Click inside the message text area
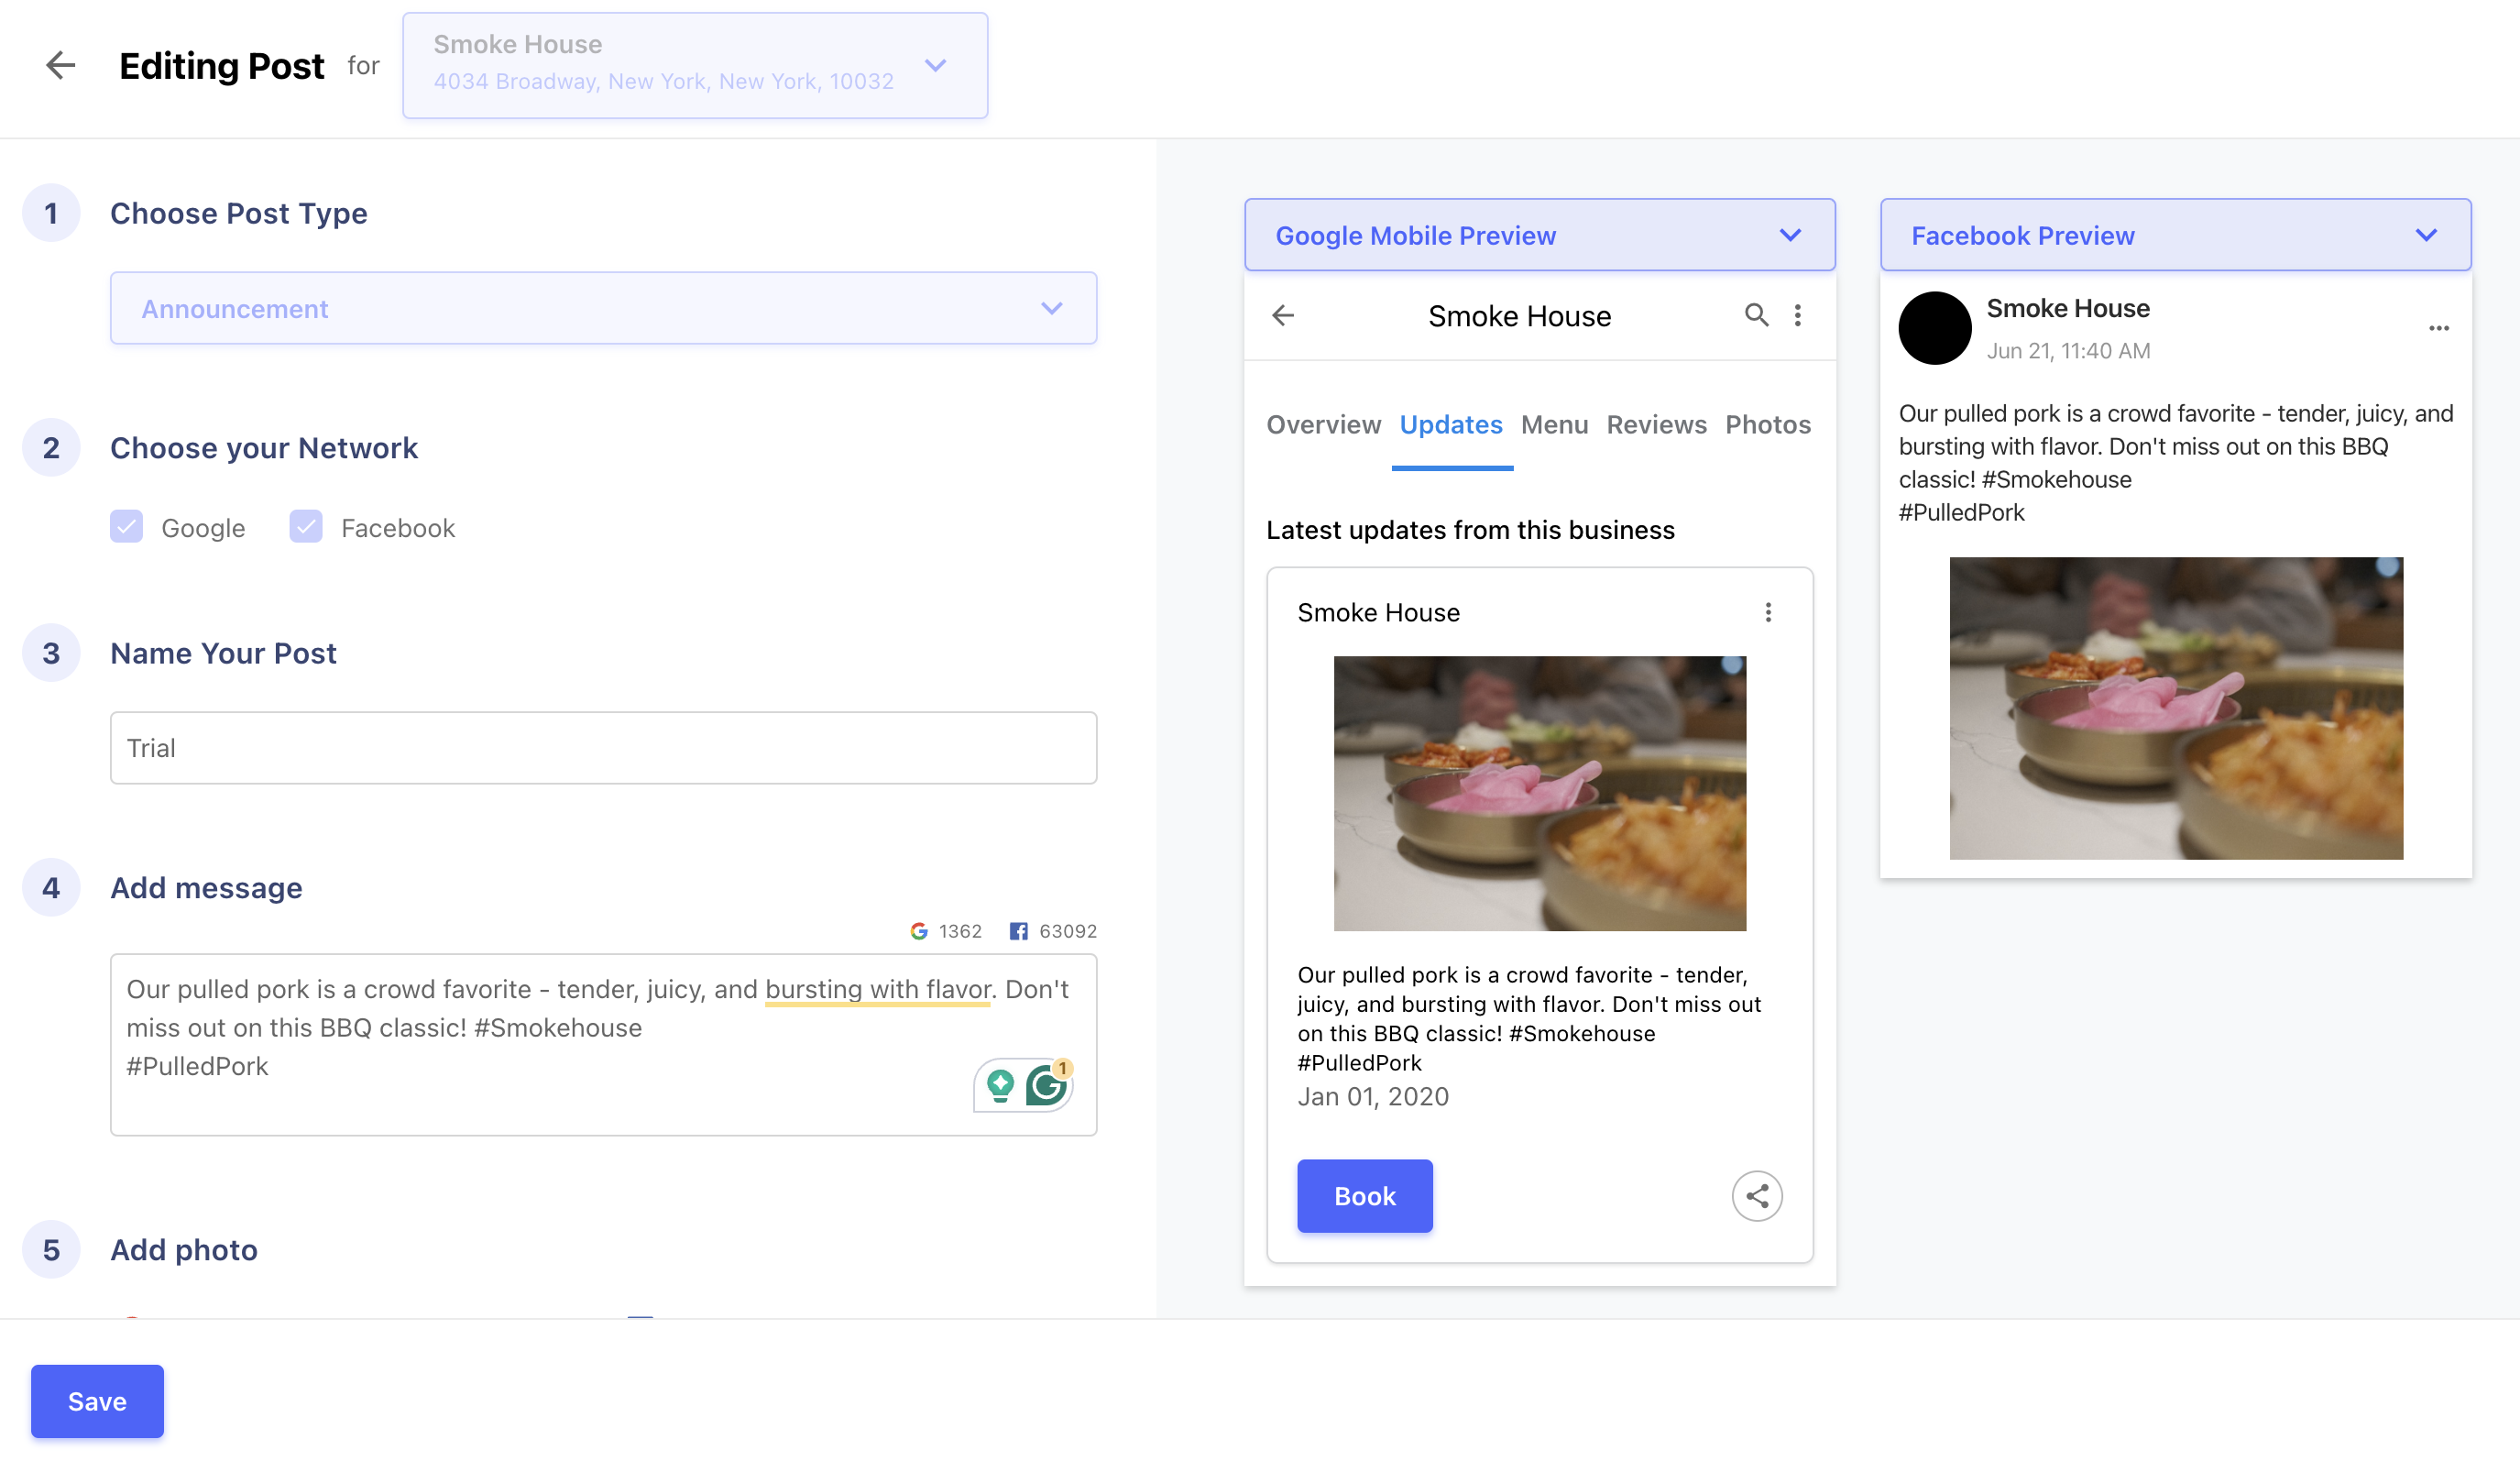The width and height of the screenshot is (2520, 1483). (x=603, y=1044)
